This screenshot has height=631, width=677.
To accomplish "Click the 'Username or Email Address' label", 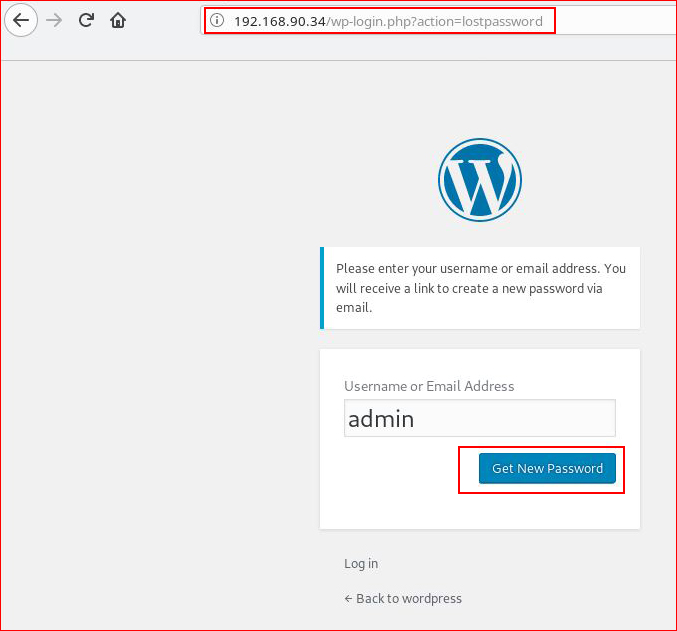I will [429, 386].
